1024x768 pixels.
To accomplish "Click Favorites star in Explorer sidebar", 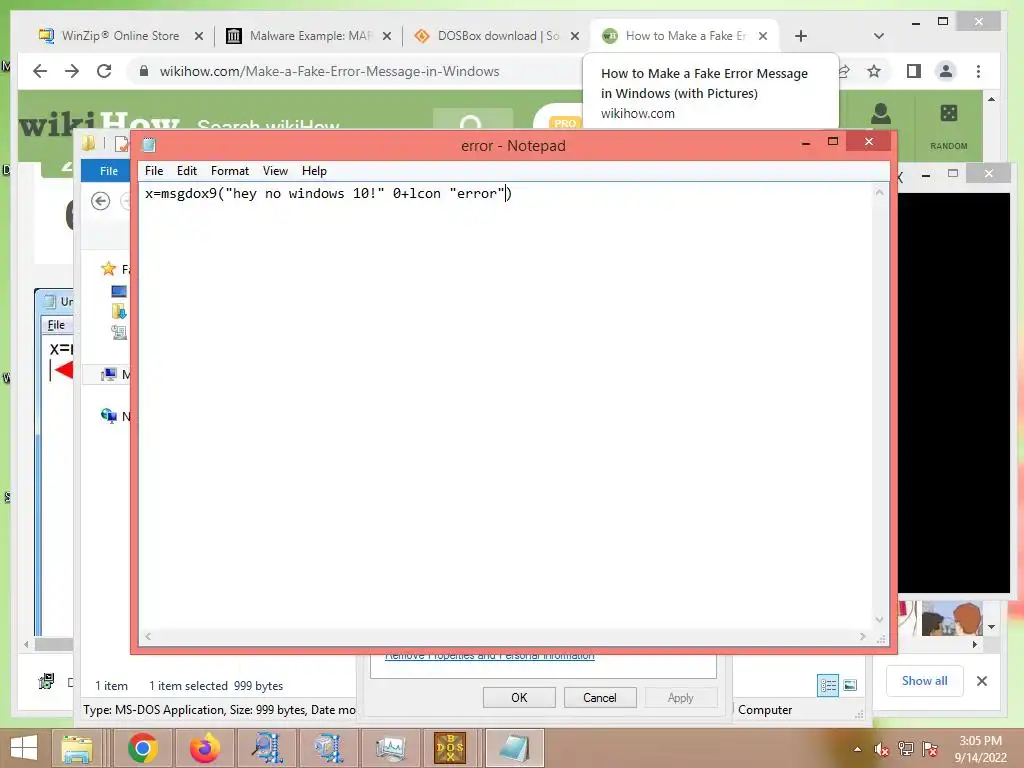I will tap(108, 268).
